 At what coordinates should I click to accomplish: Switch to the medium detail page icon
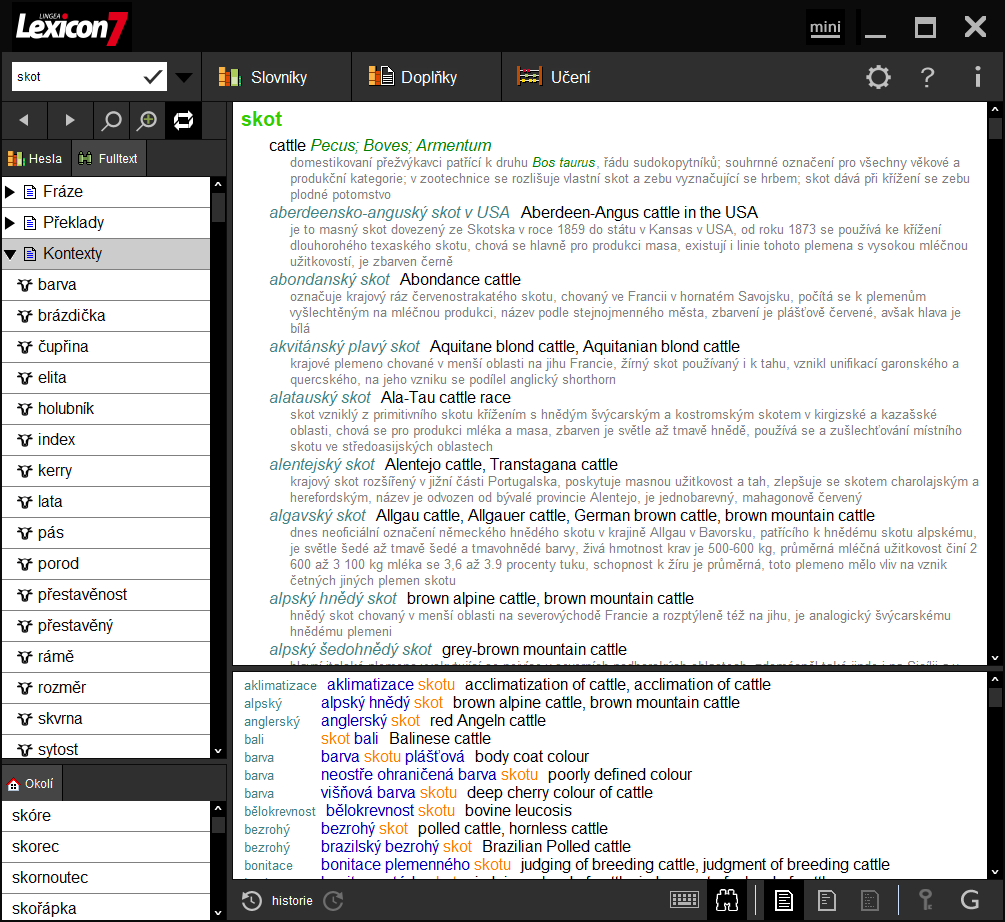827,900
